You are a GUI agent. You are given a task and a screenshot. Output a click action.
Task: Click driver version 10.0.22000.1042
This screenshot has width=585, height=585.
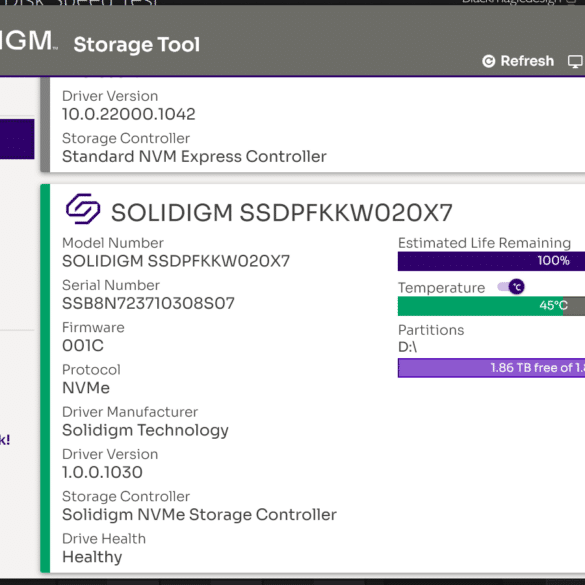tap(129, 114)
